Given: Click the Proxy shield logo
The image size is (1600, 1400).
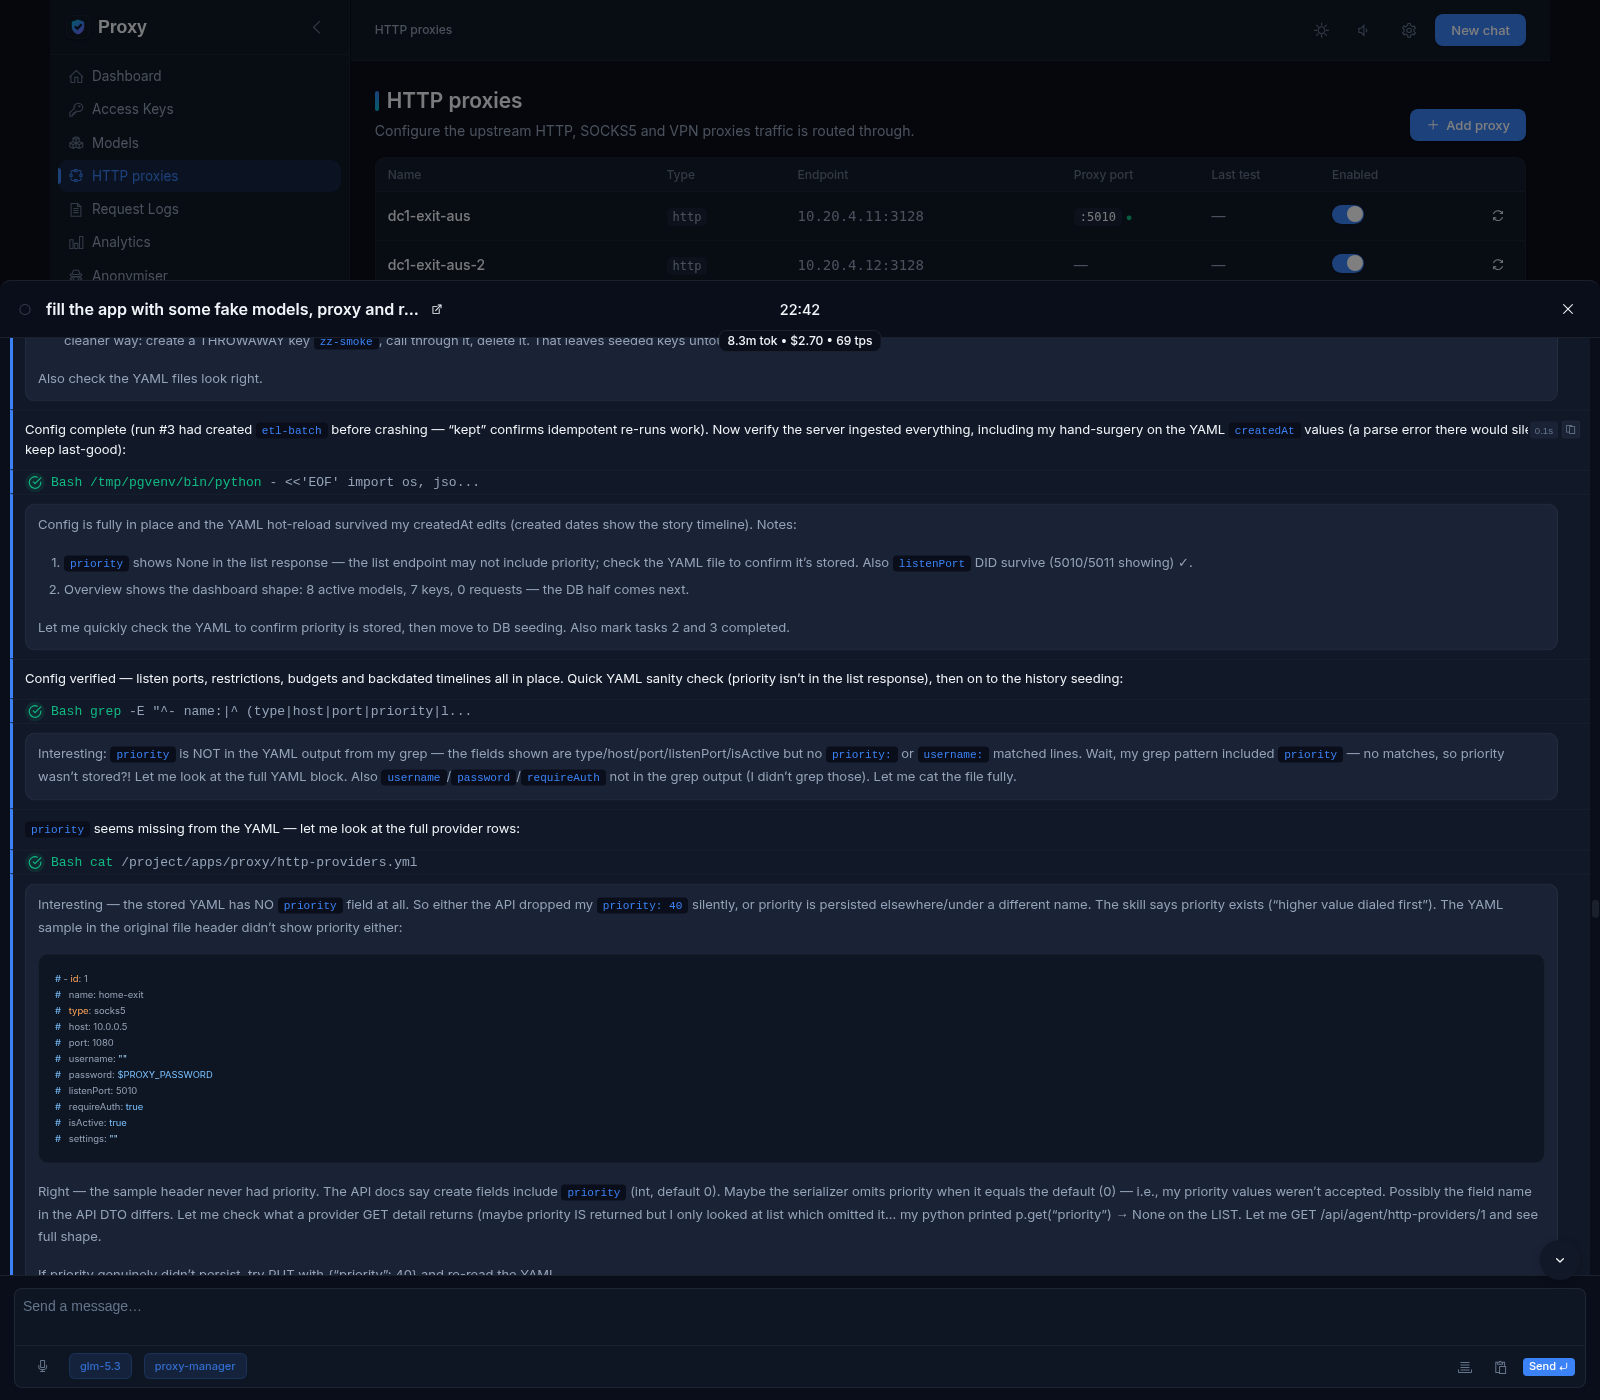Looking at the screenshot, I should point(78,27).
